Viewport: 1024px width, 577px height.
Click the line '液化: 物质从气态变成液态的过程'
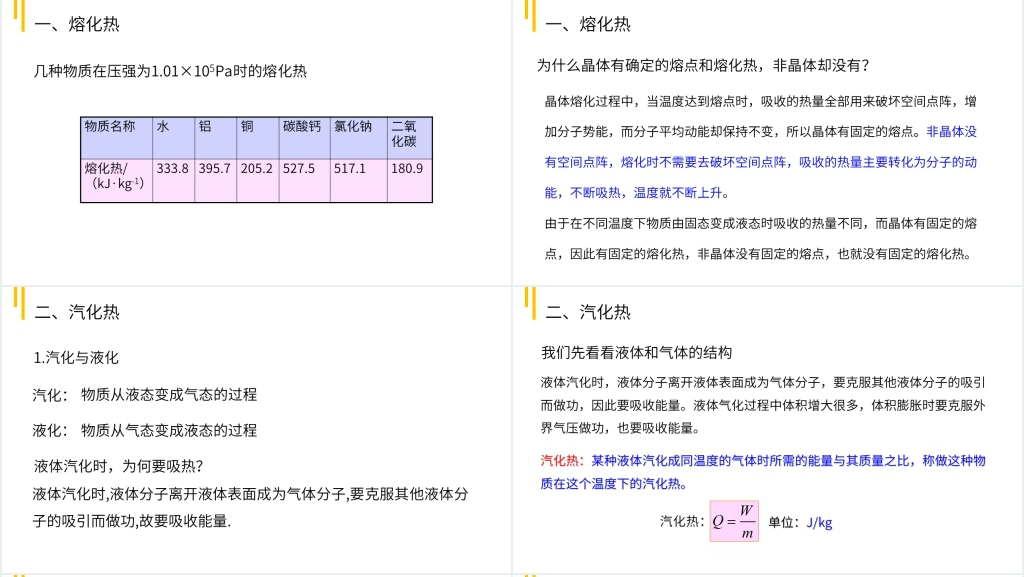(x=145, y=430)
